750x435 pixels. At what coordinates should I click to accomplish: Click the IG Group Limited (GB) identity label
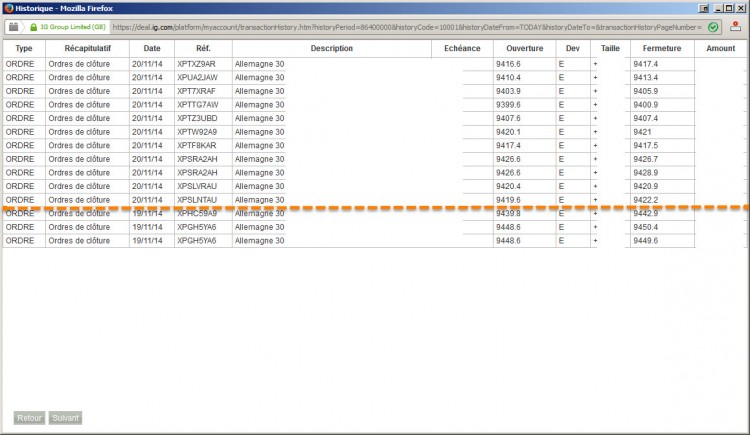point(73,27)
